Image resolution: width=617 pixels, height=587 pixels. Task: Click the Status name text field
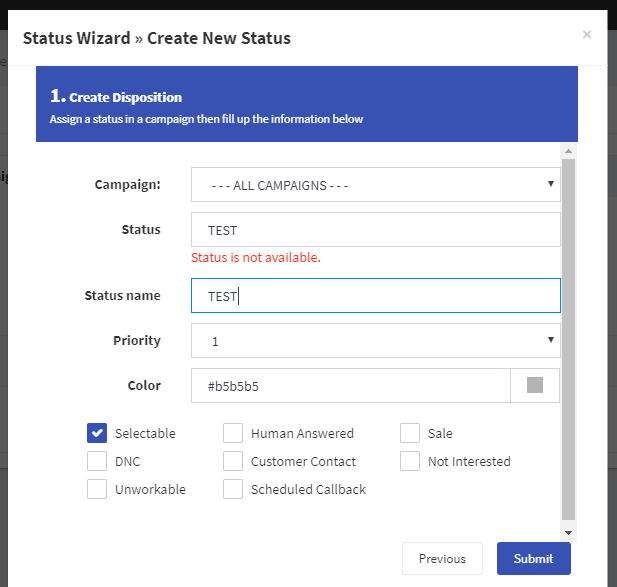375,295
